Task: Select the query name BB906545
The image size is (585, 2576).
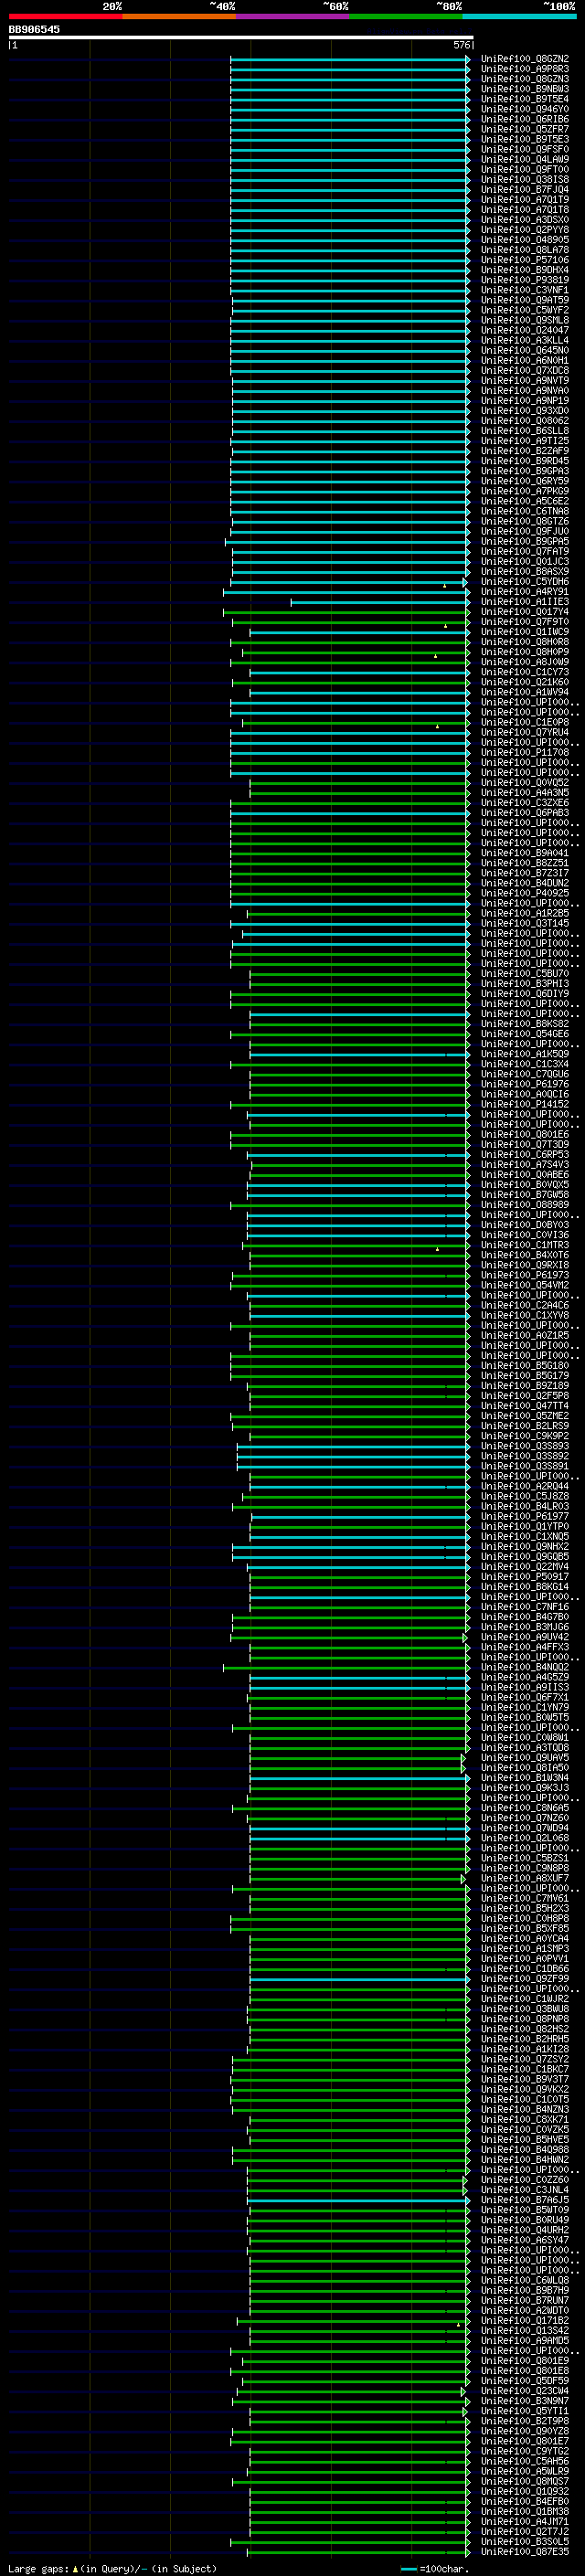Action: coord(34,29)
